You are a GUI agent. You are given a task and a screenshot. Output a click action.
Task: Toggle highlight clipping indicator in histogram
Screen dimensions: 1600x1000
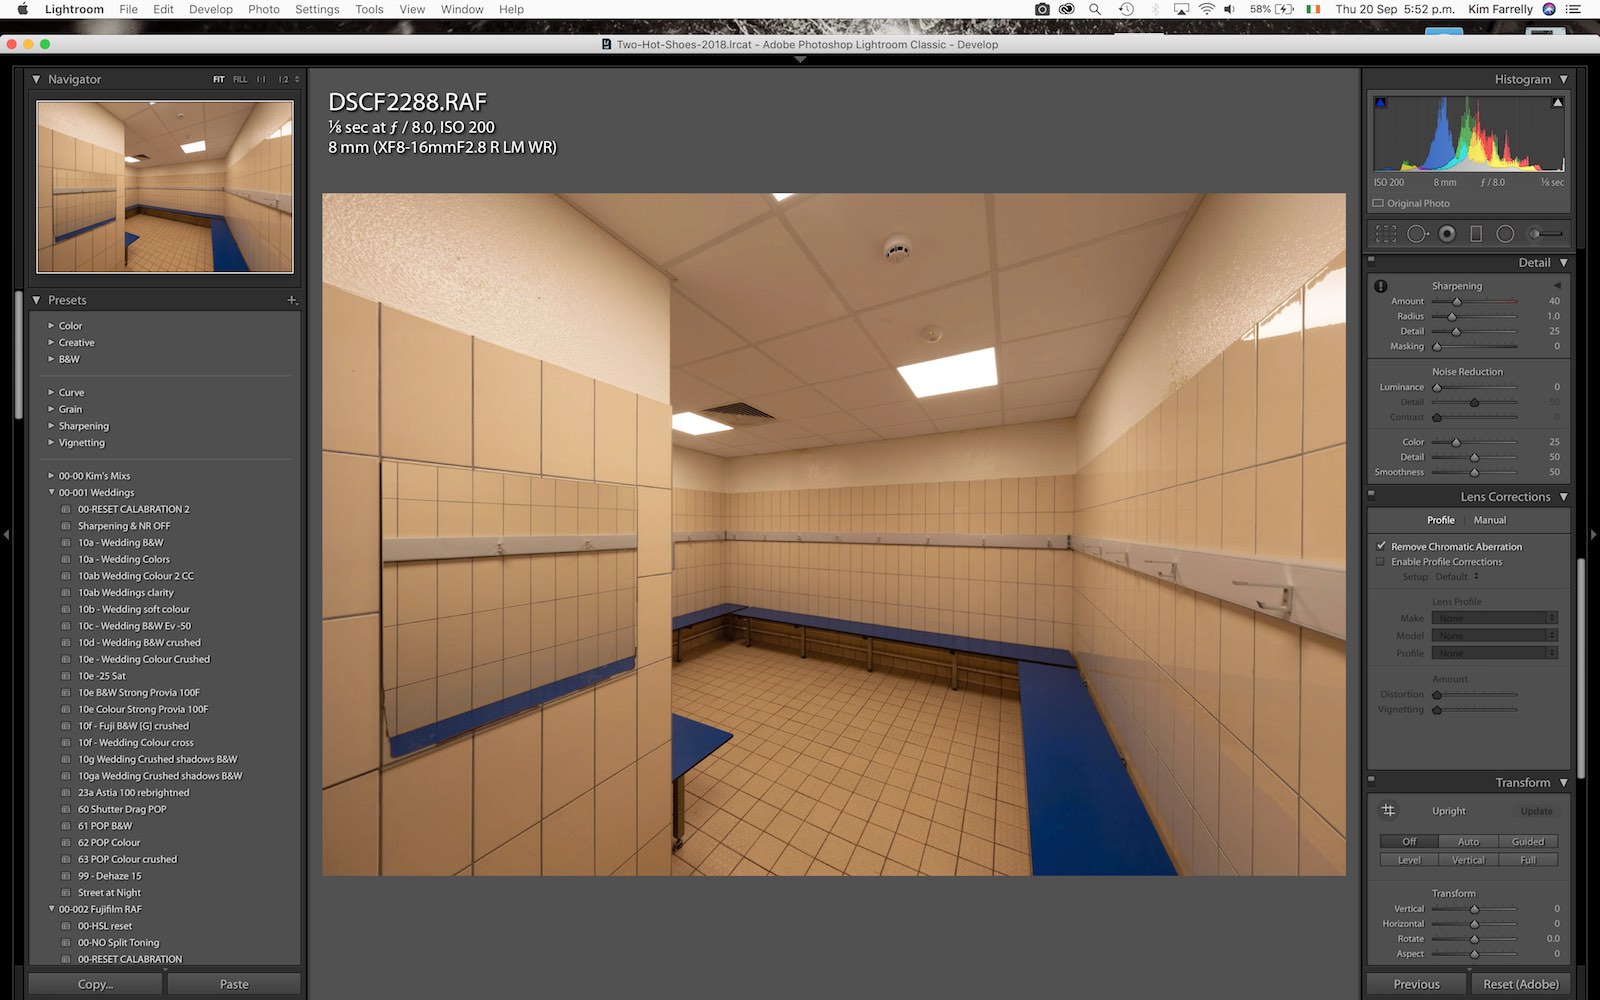pos(1557,102)
